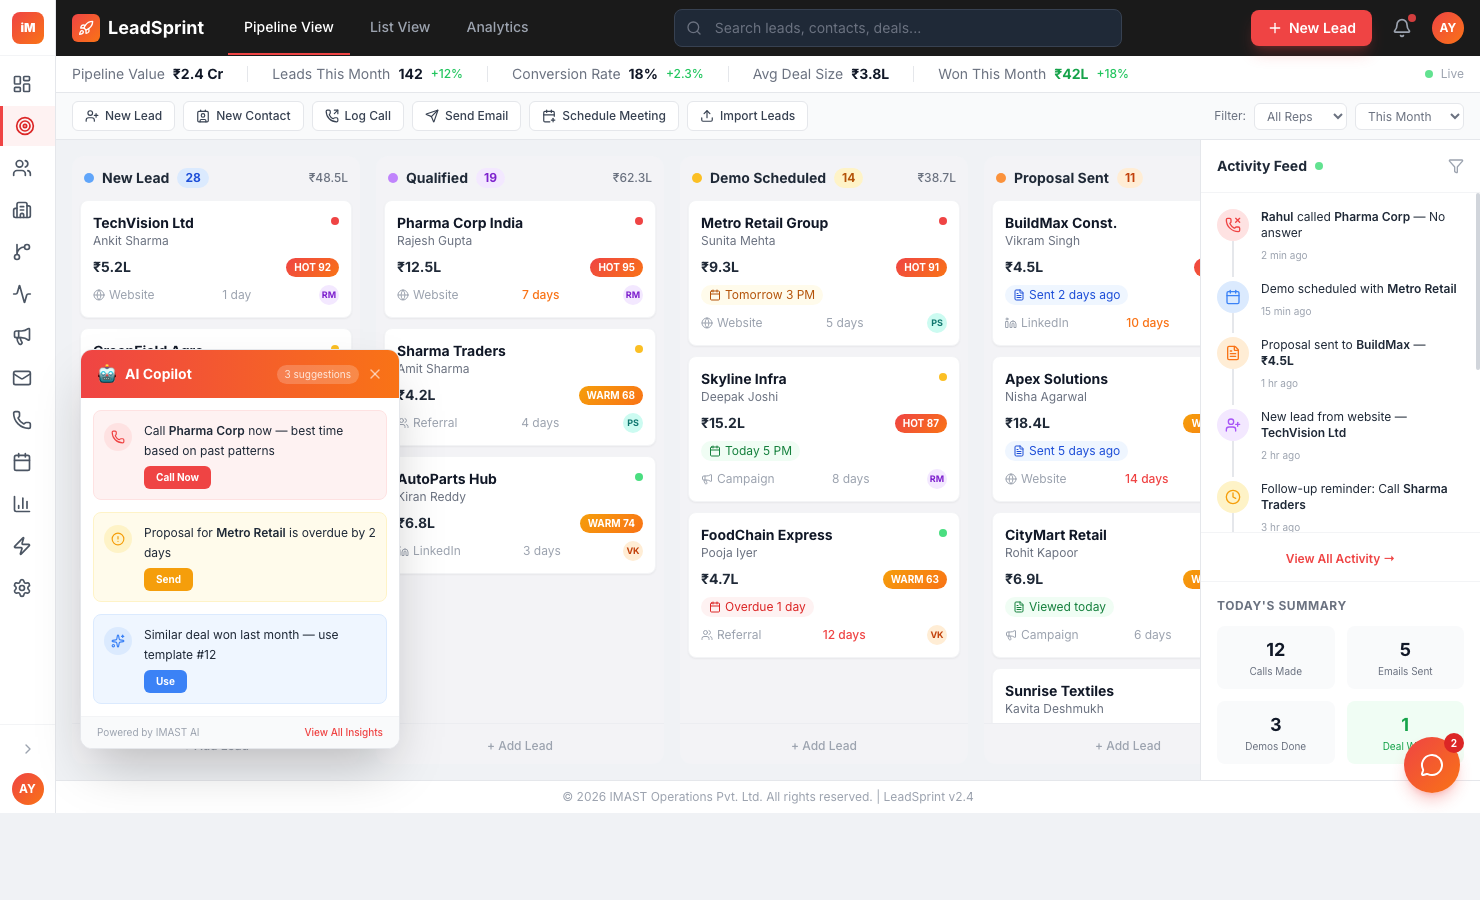Open the All Reps filter dropdown

1300,116
